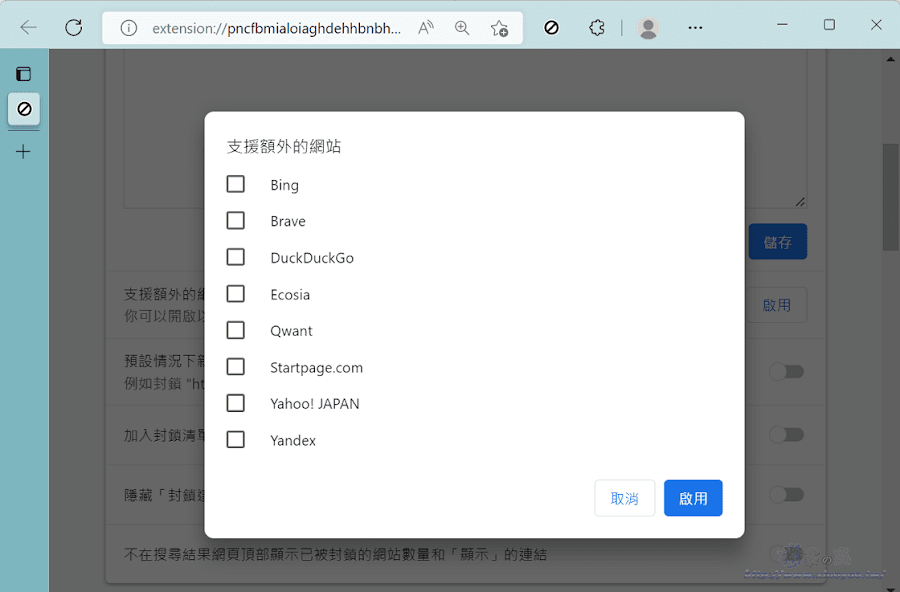Tick the Ecosia checkbox
900x592 pixels.
(235, 294)
